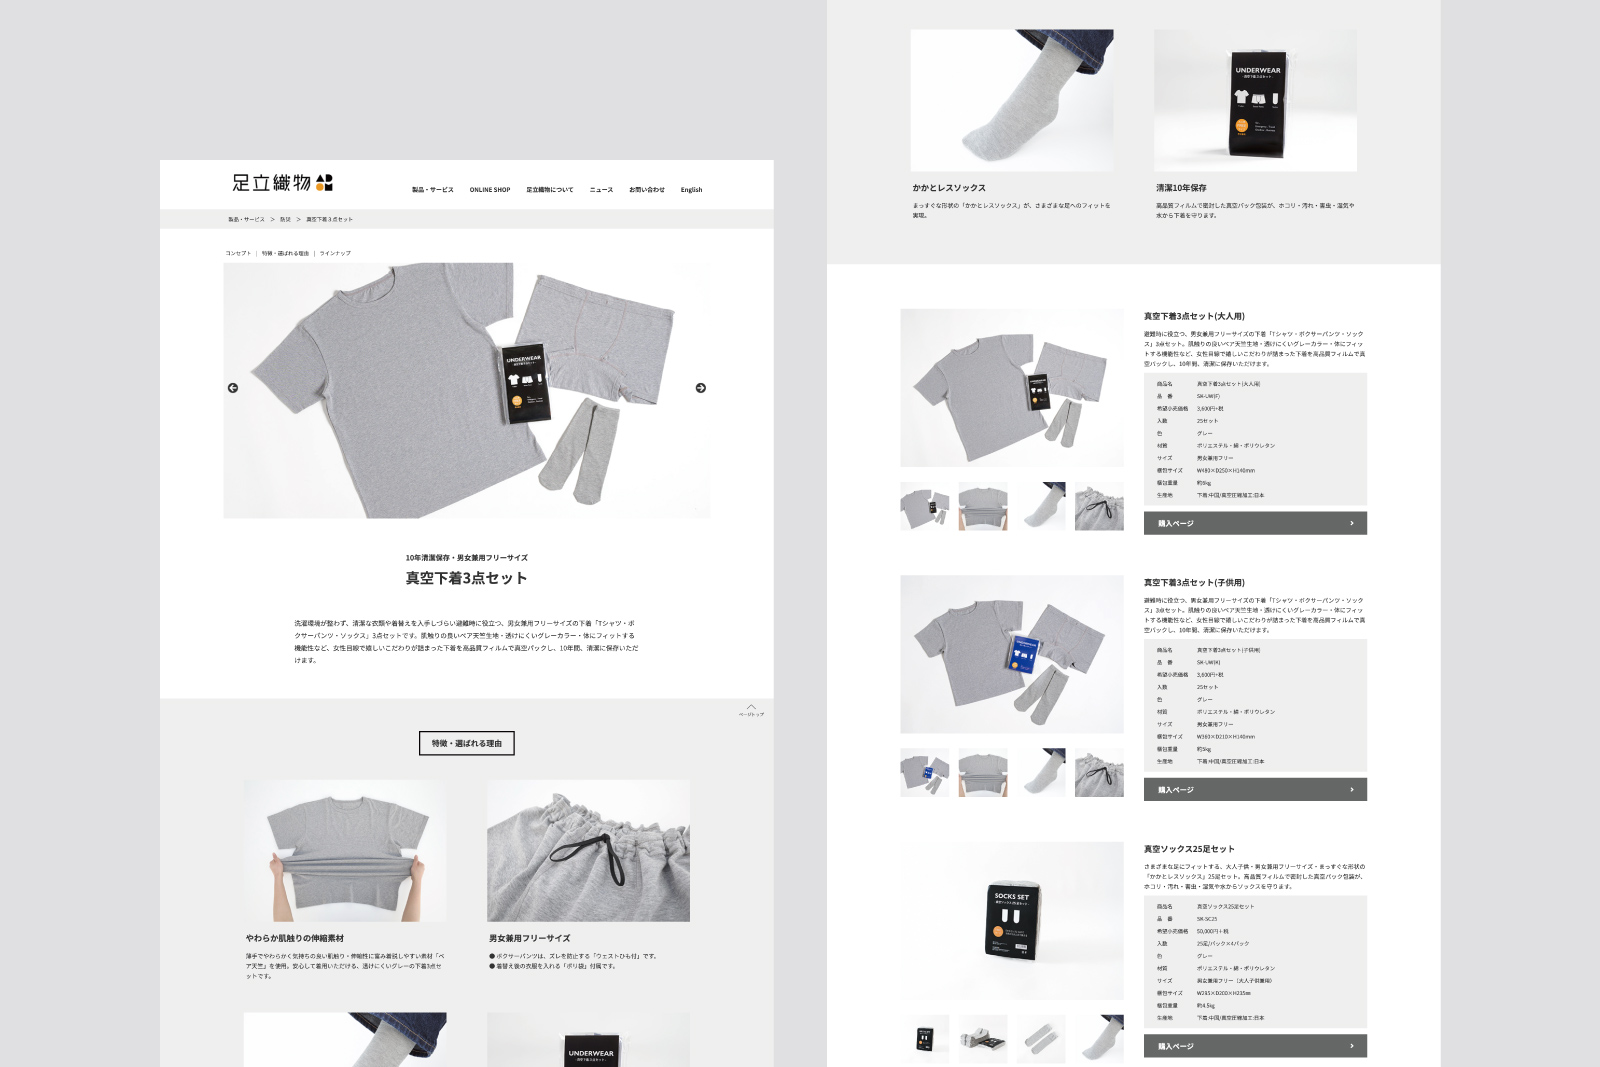Jump to ラインナップ anchor link
The image size is (1600, 1067).
point(335,253)
